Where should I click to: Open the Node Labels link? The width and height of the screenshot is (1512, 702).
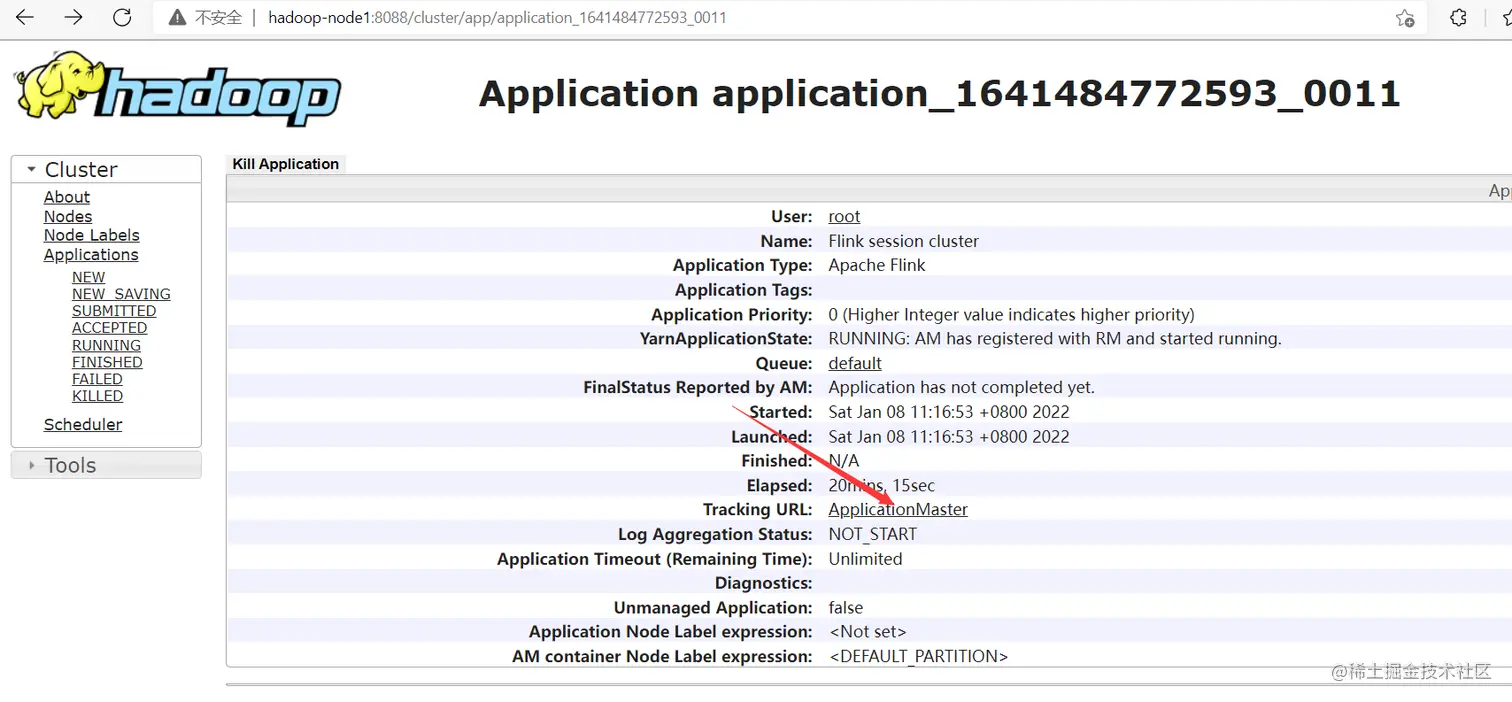[92, 235]
